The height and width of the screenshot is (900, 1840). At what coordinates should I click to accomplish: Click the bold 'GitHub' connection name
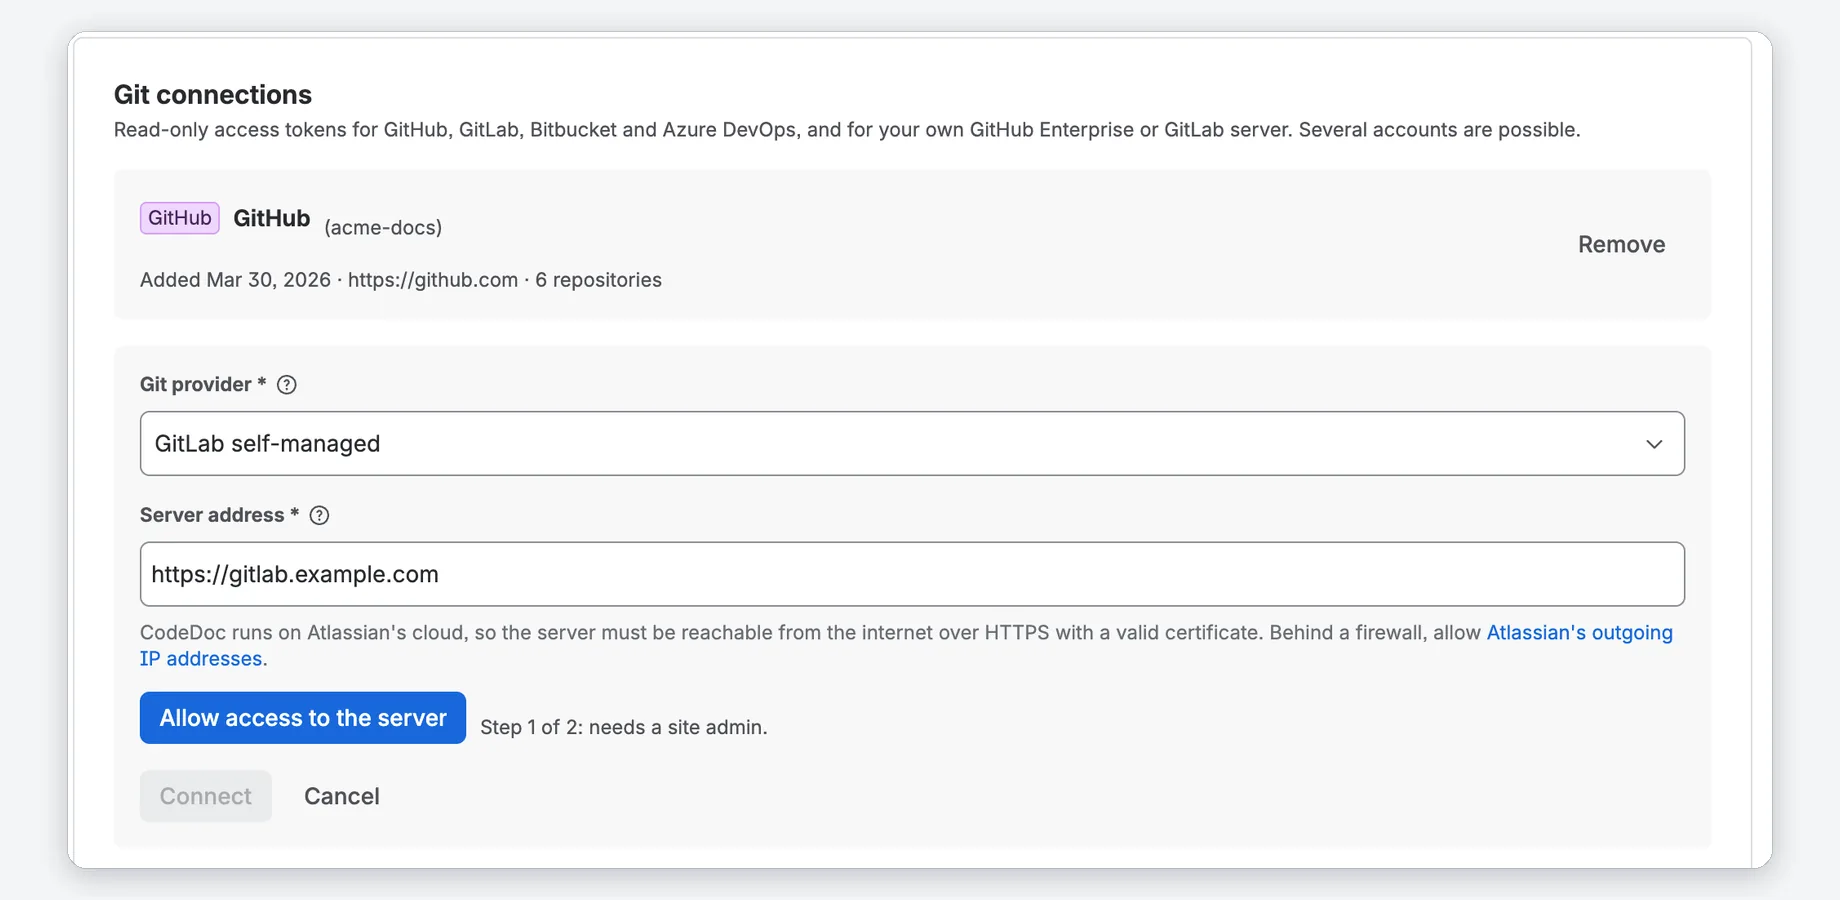[272, 218]
